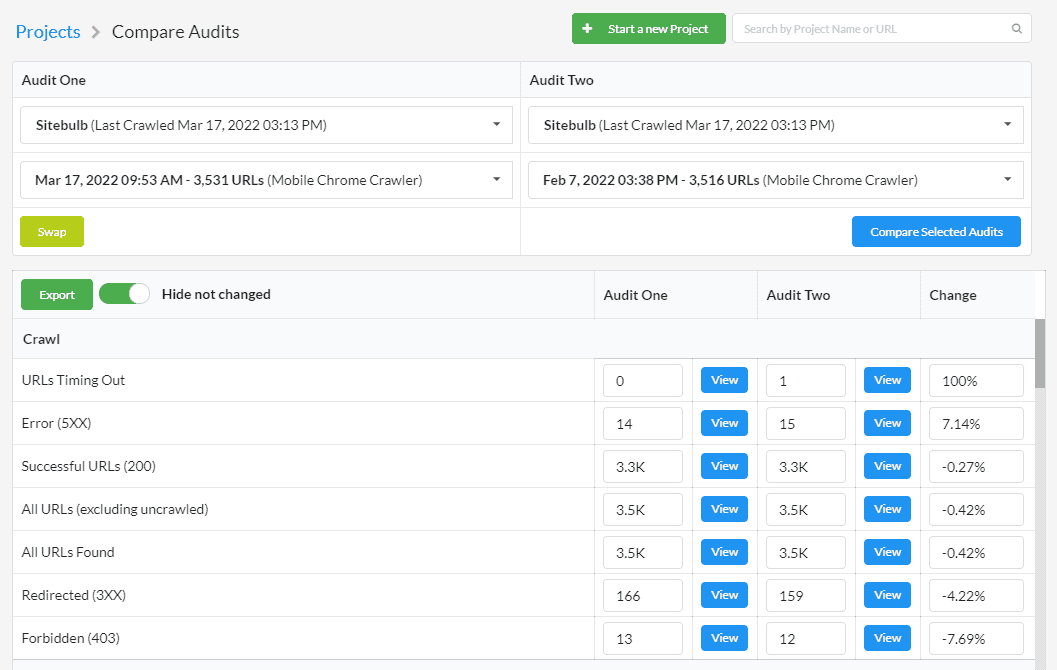View Audit One All URLs excluding uncrawled
The image size is (1057, 670).
coord(725,510)
